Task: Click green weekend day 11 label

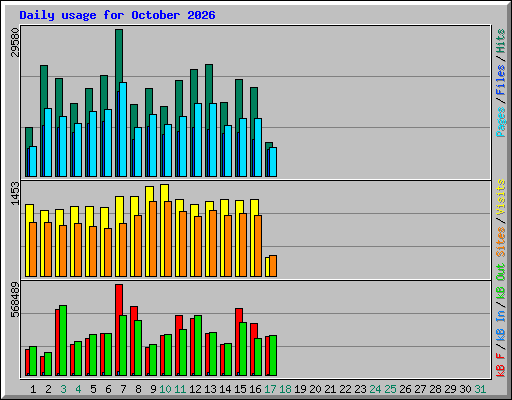Action: coord(180,389)
